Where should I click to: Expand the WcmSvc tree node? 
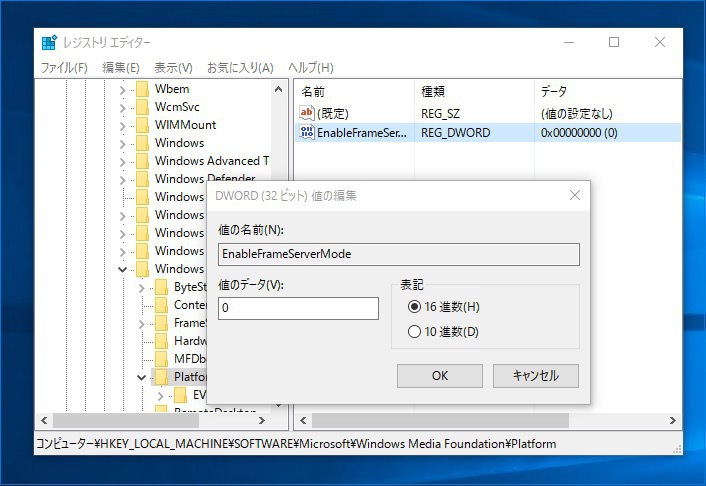122,108
